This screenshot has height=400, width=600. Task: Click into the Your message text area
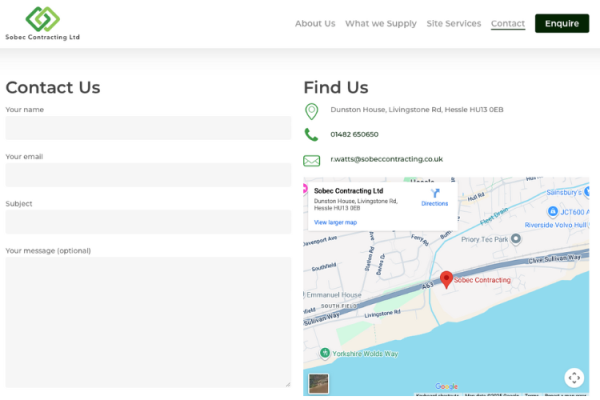148,322
